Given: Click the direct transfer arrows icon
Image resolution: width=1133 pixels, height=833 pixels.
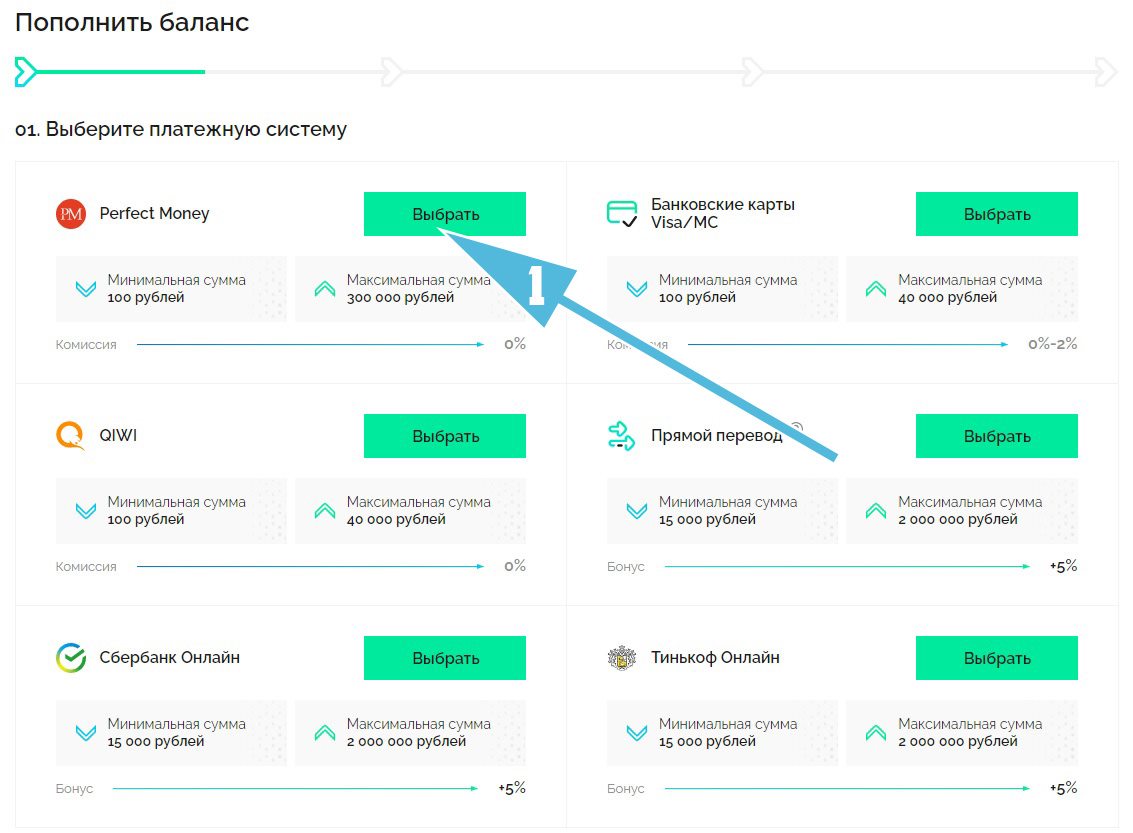Looking at the screenshot, I should coord(621,436).
